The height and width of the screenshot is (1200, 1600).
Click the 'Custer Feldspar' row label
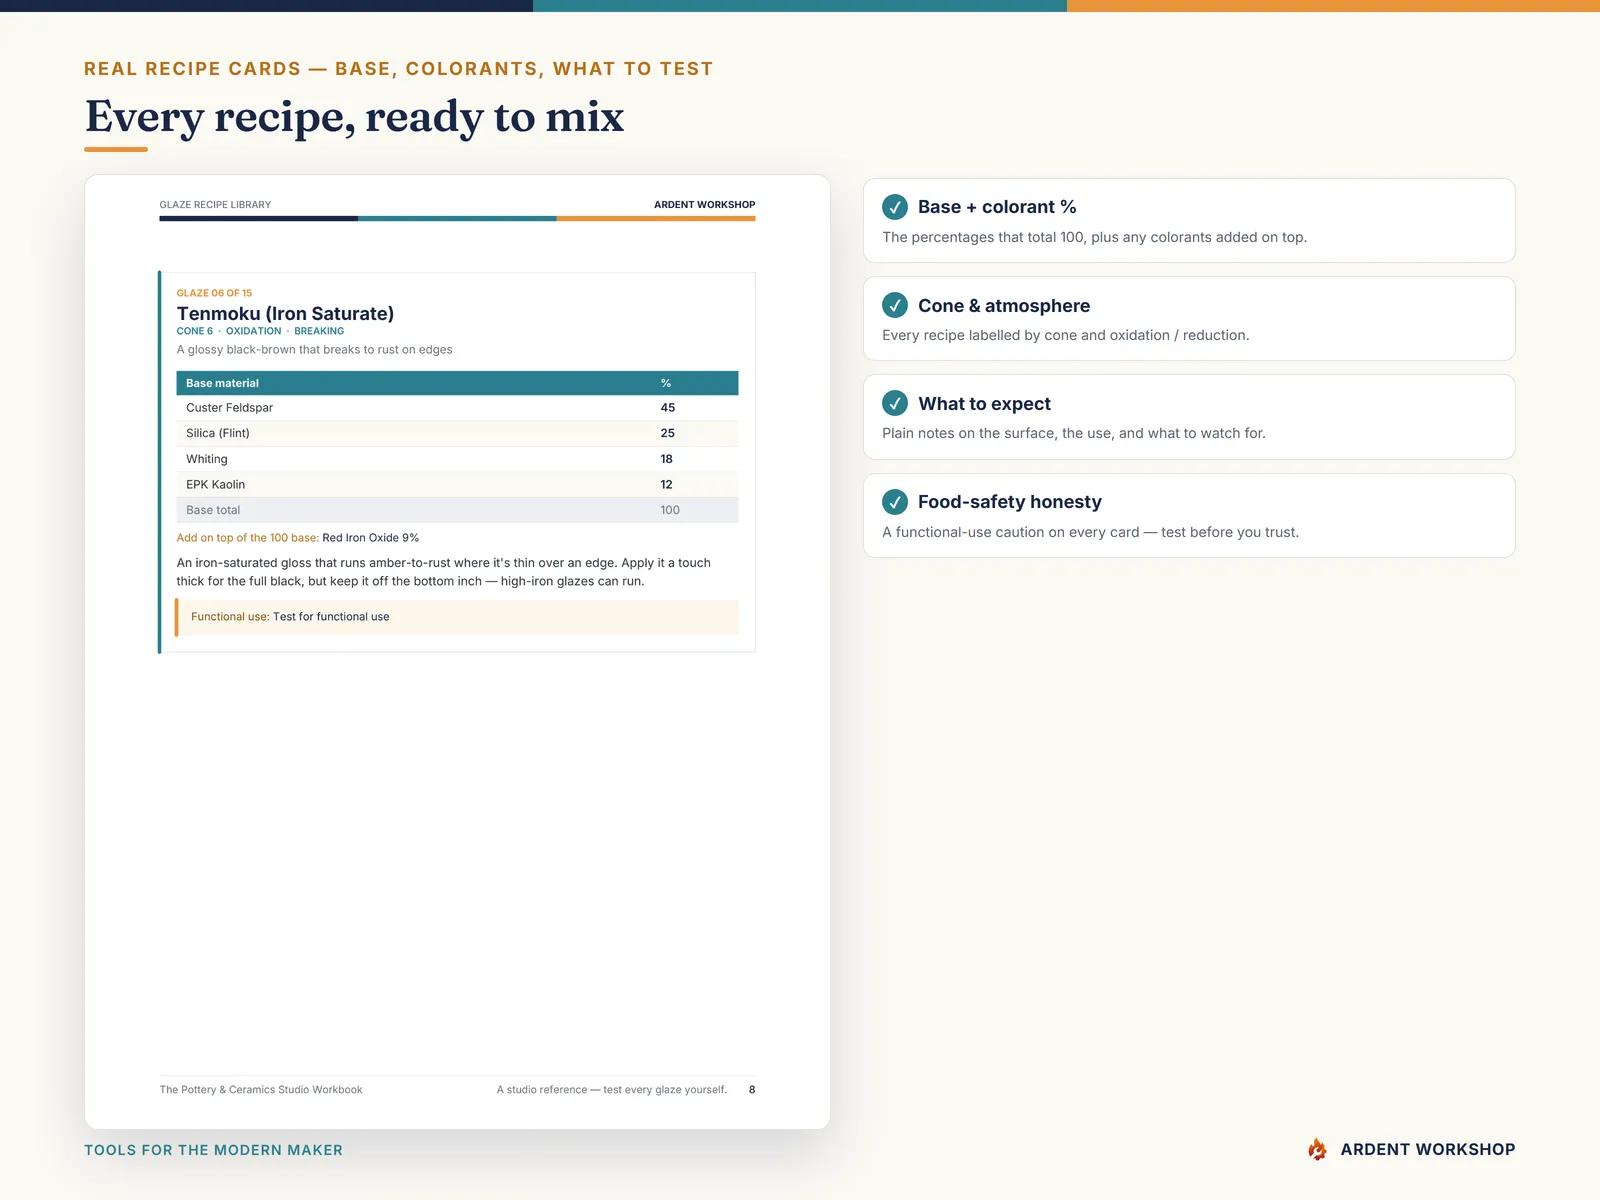(229, 408)
